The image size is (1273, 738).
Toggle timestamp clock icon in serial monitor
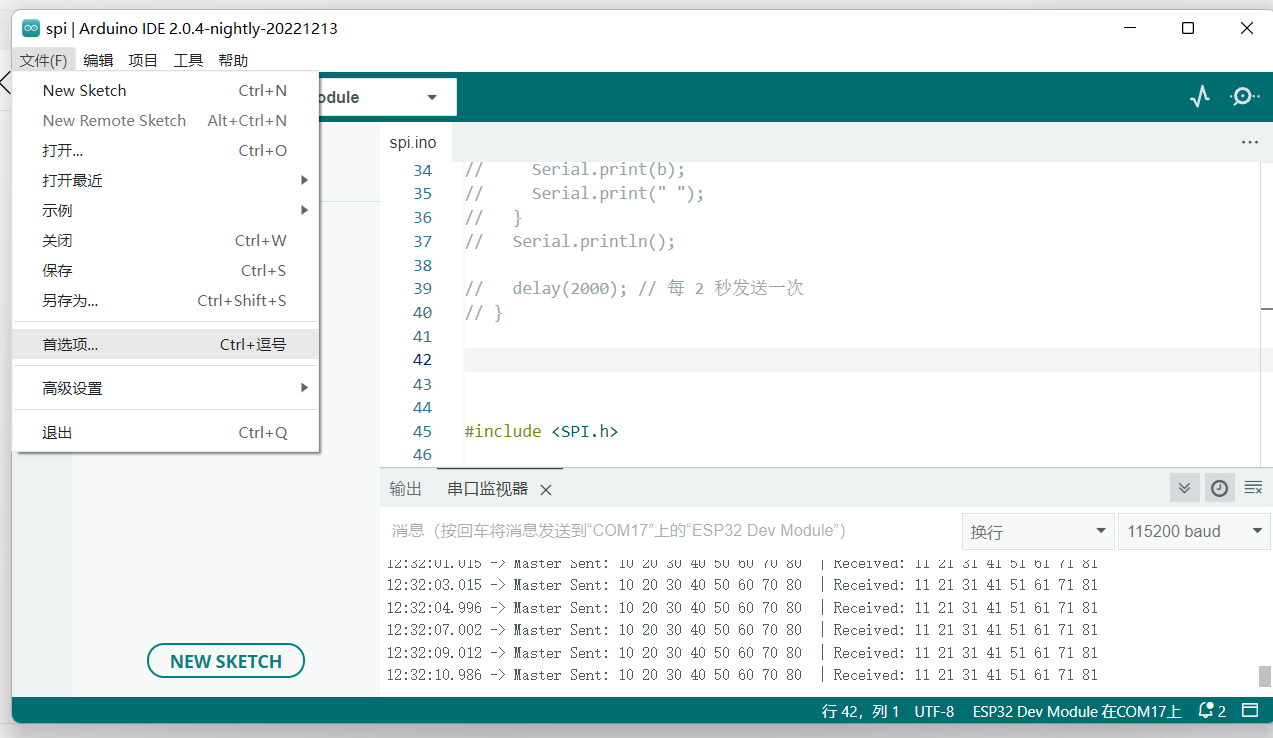[1219, 488]
